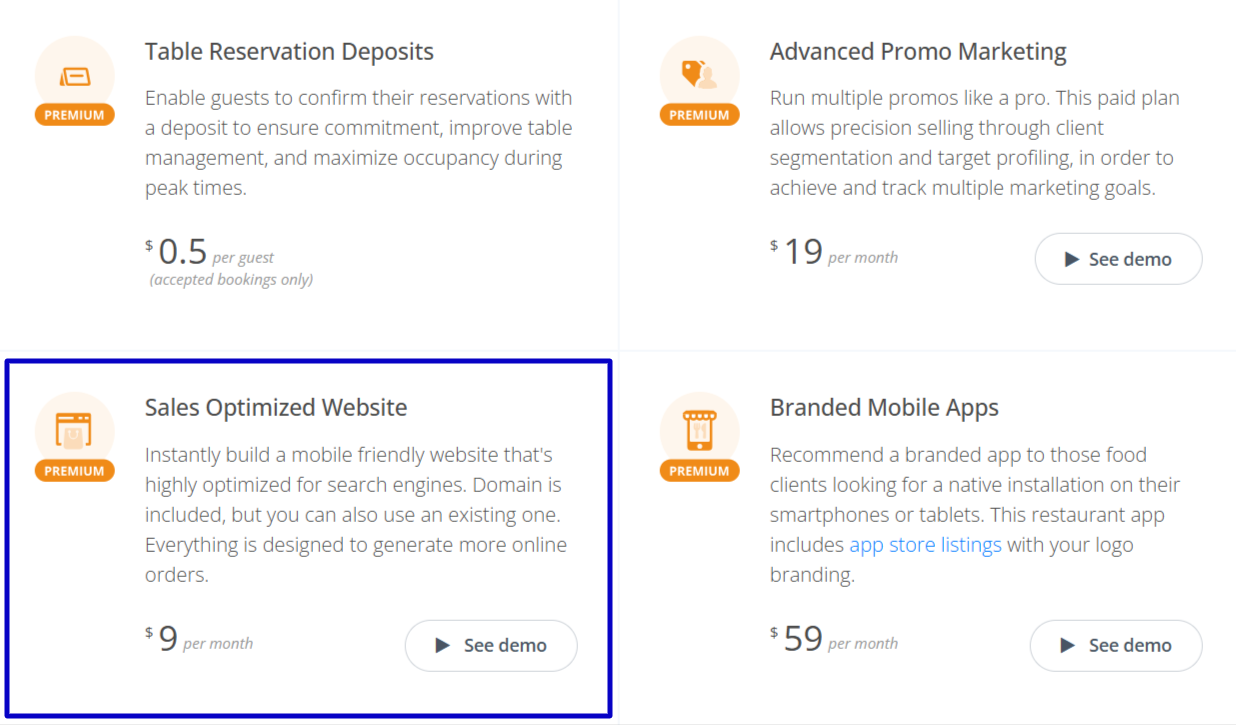Click the Table Reservation Deposits heading
This screenshot has width=1236, height=725.
tap(289, 51)
